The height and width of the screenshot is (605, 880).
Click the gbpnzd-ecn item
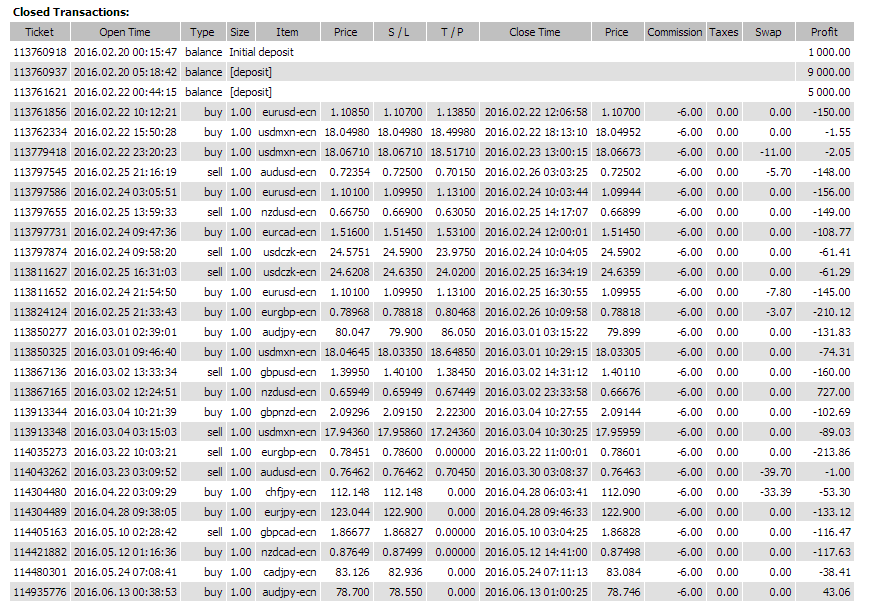click(x=288, y=412)
